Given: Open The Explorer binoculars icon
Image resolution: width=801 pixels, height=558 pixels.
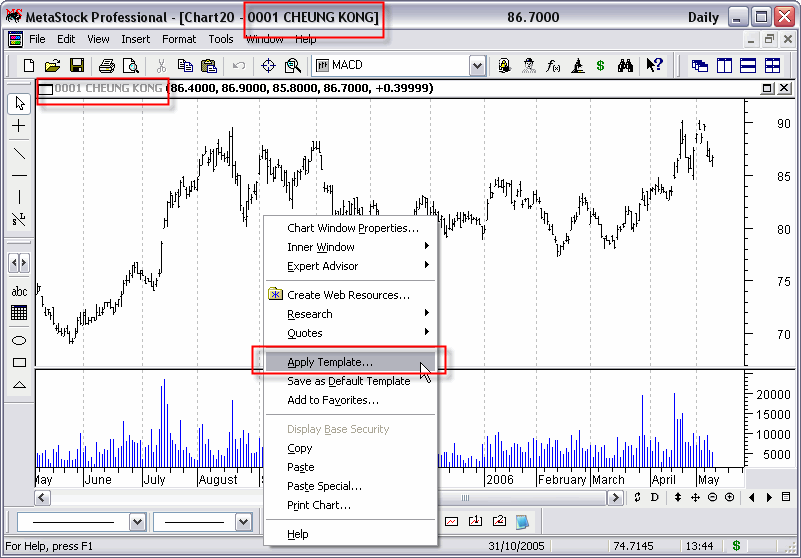Looking at the screenshot, I should 625,65.
